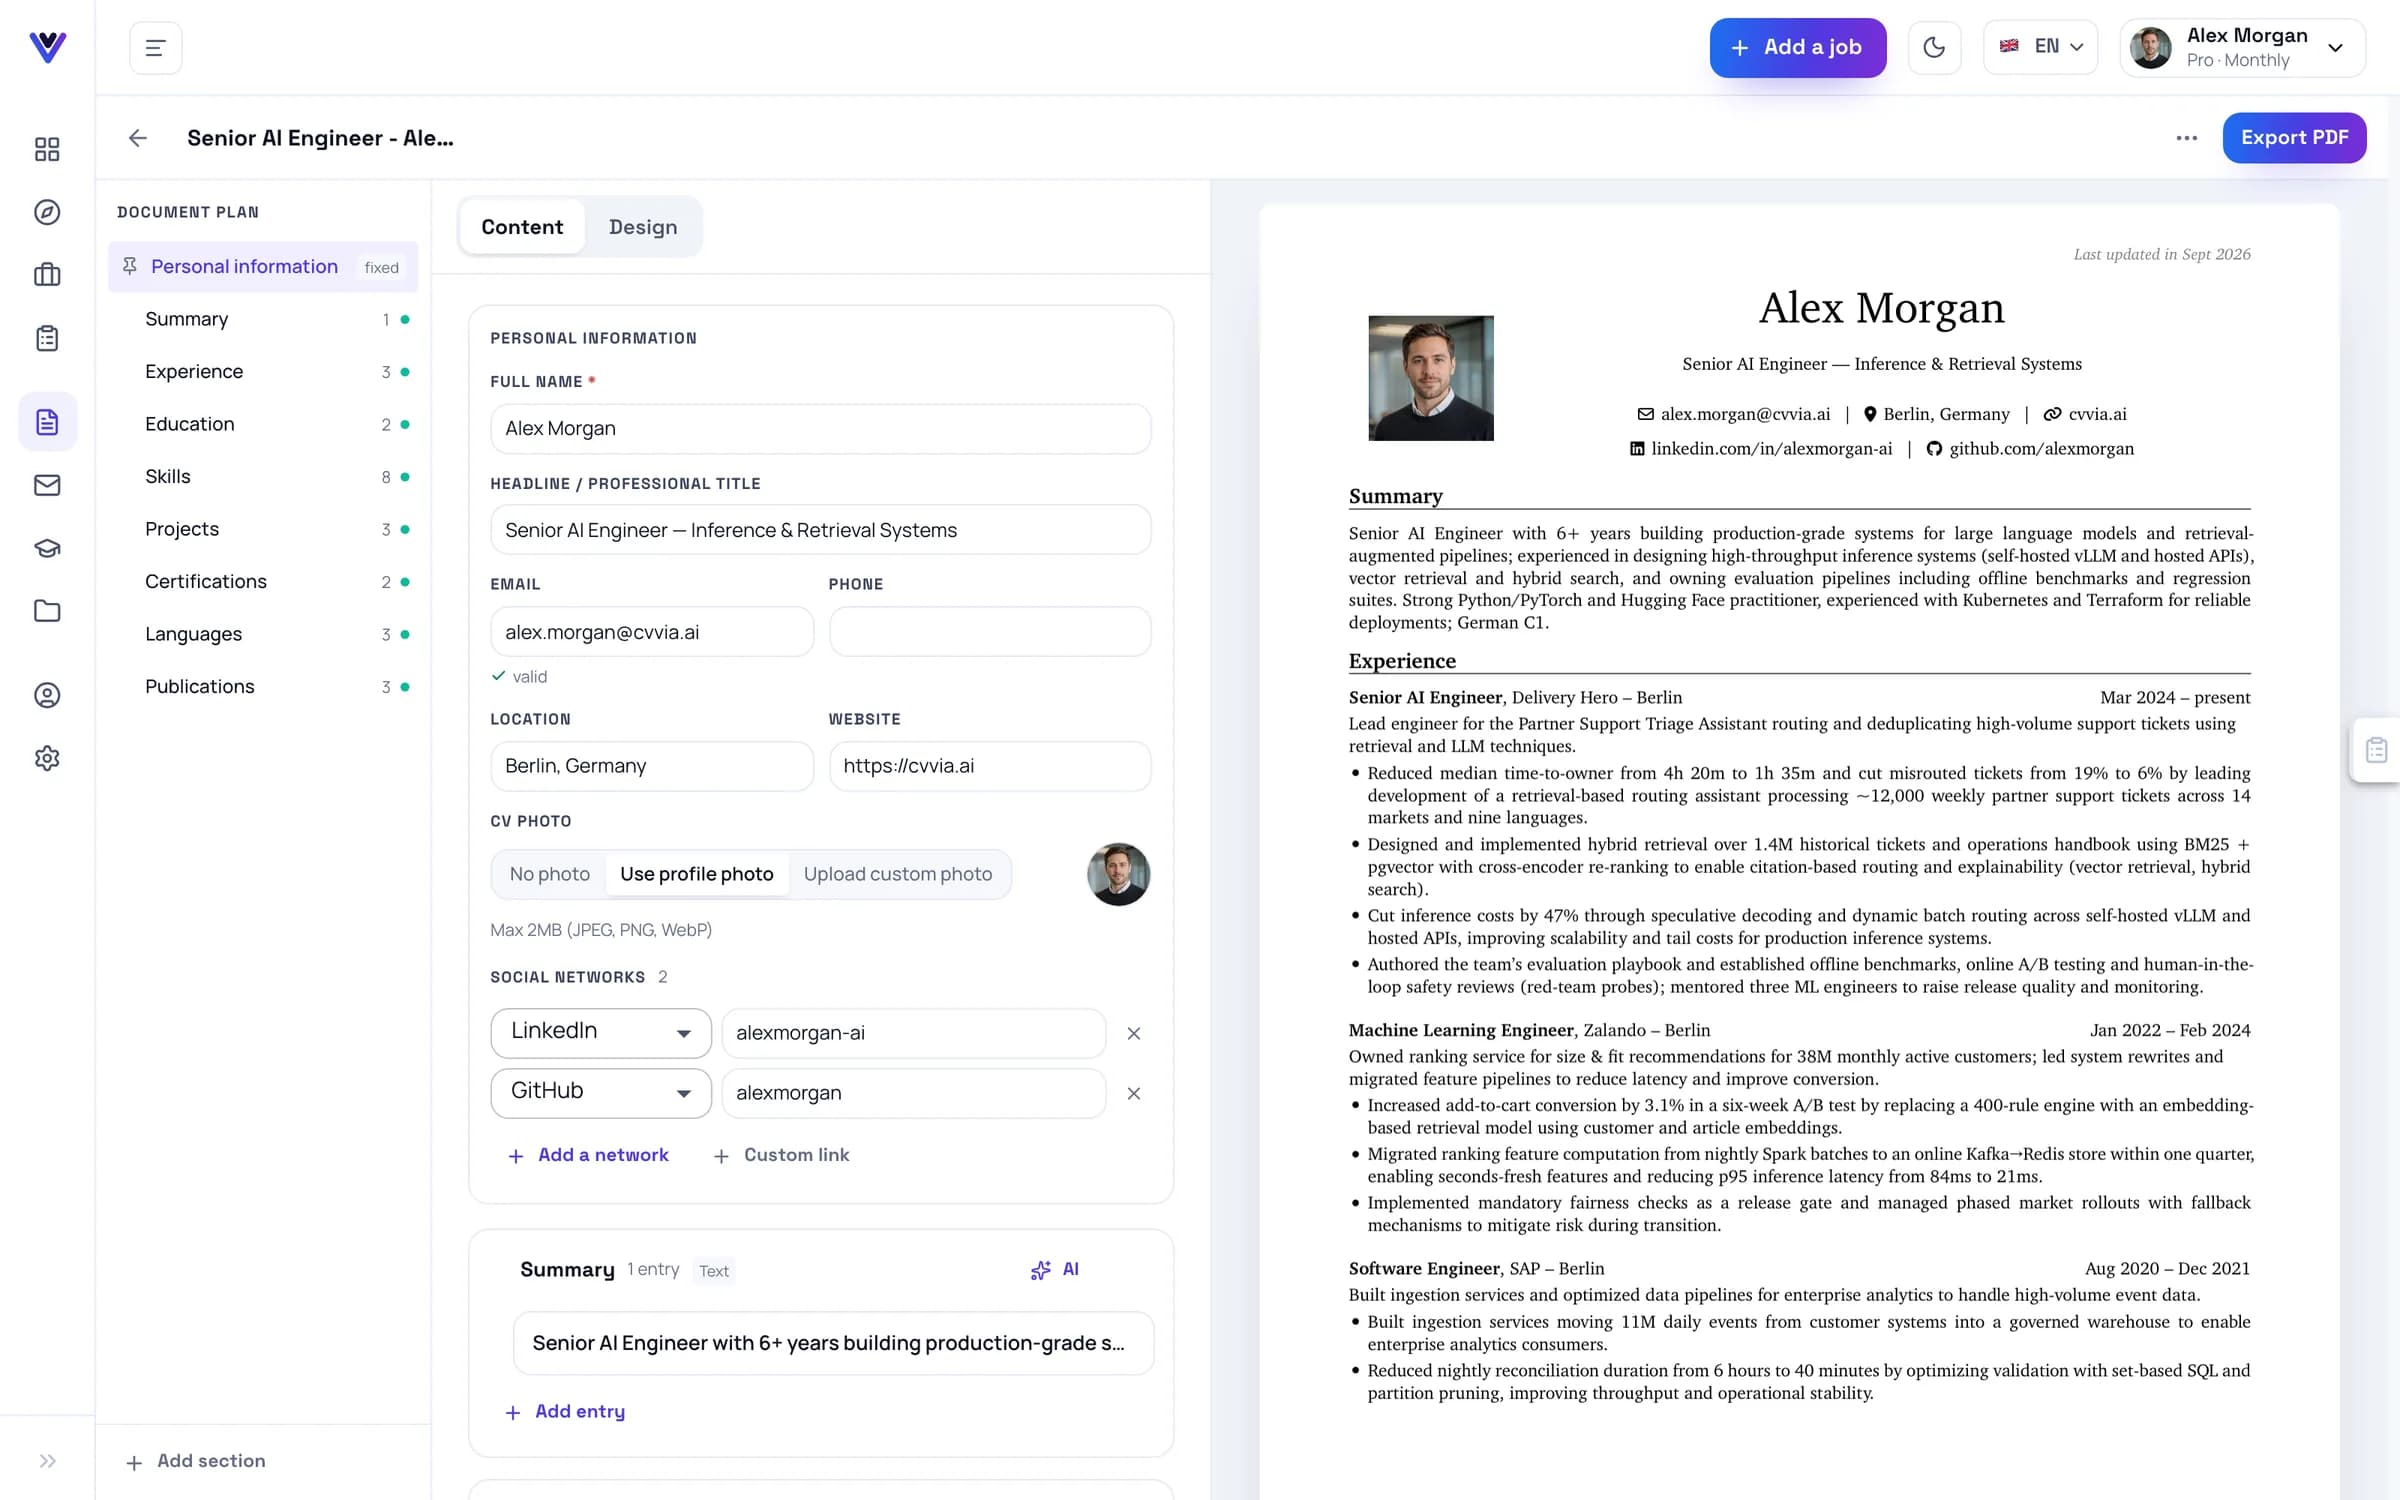The width and height of the screenshot is (2400, 1500).
Task: Remove the GitHub social network row
Action: pos(1134,1093)
